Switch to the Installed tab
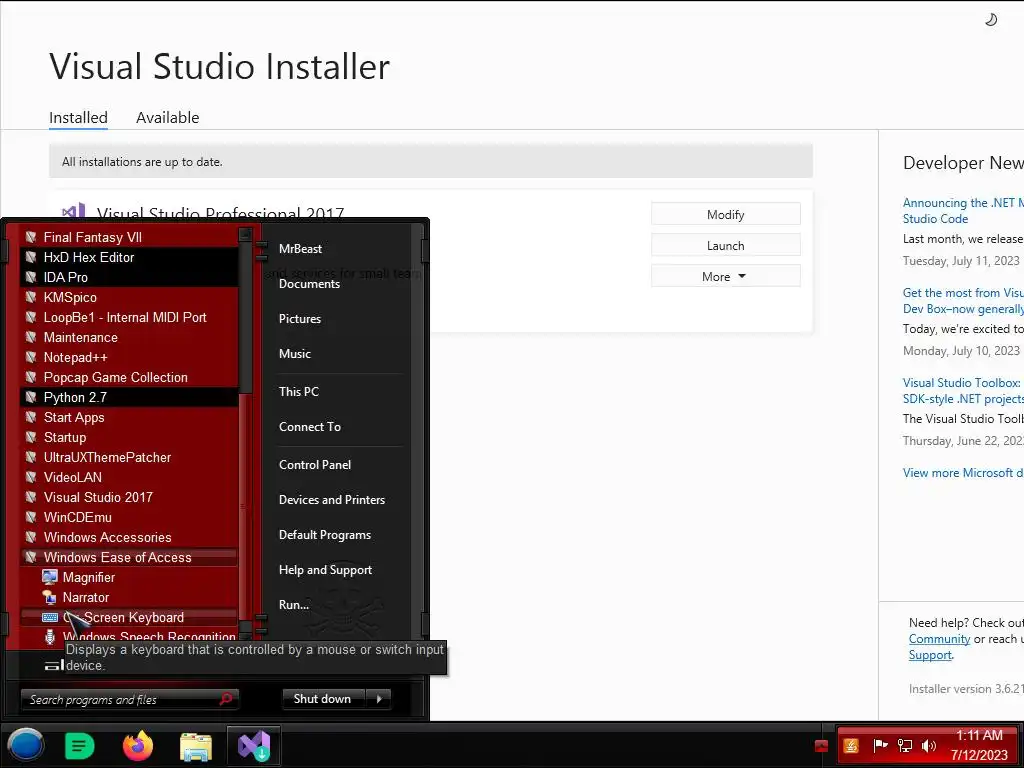Viewport: 1024px width, 768px height. [x=78, y=118]
